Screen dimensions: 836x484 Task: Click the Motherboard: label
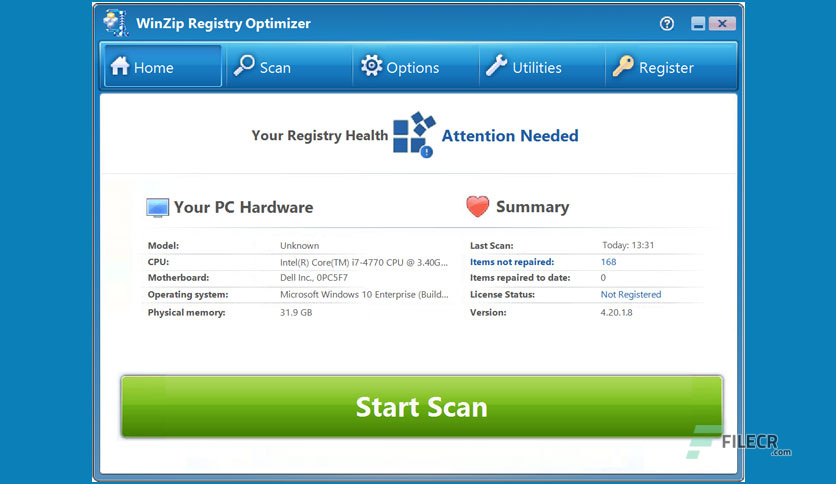(178, 278)
